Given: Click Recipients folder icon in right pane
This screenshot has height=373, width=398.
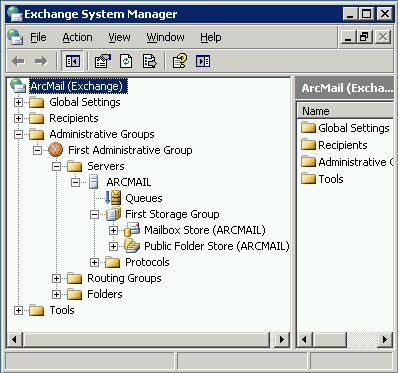Looking at the screenshot, I should click(x=308, y=145).
